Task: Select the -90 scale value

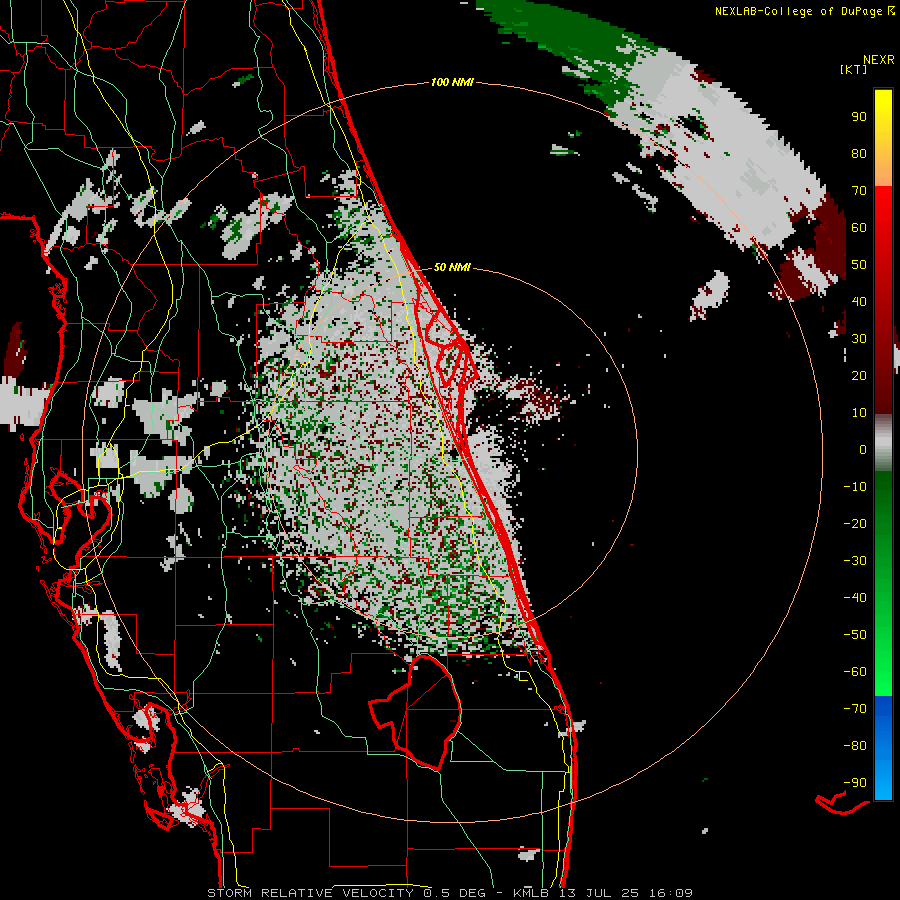Action: pyautogui.click(x=855, y=783)
